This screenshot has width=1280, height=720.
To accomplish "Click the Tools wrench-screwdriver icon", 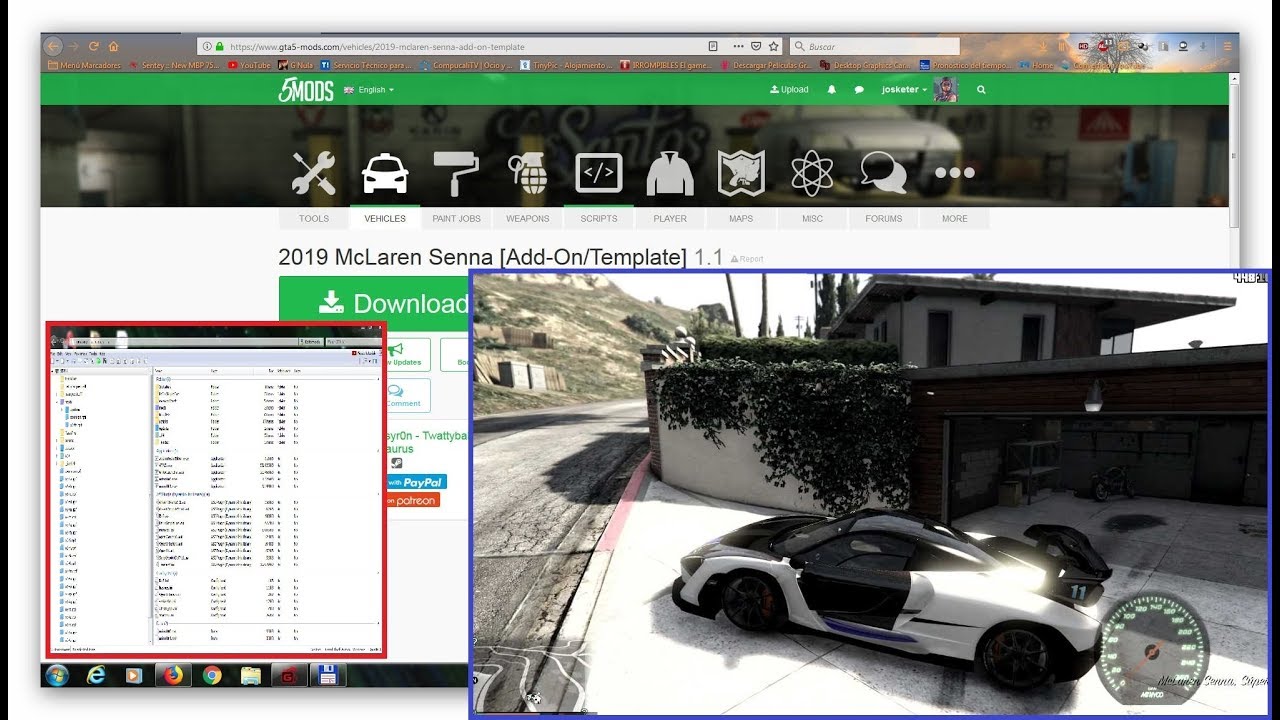I will [313, 174].
